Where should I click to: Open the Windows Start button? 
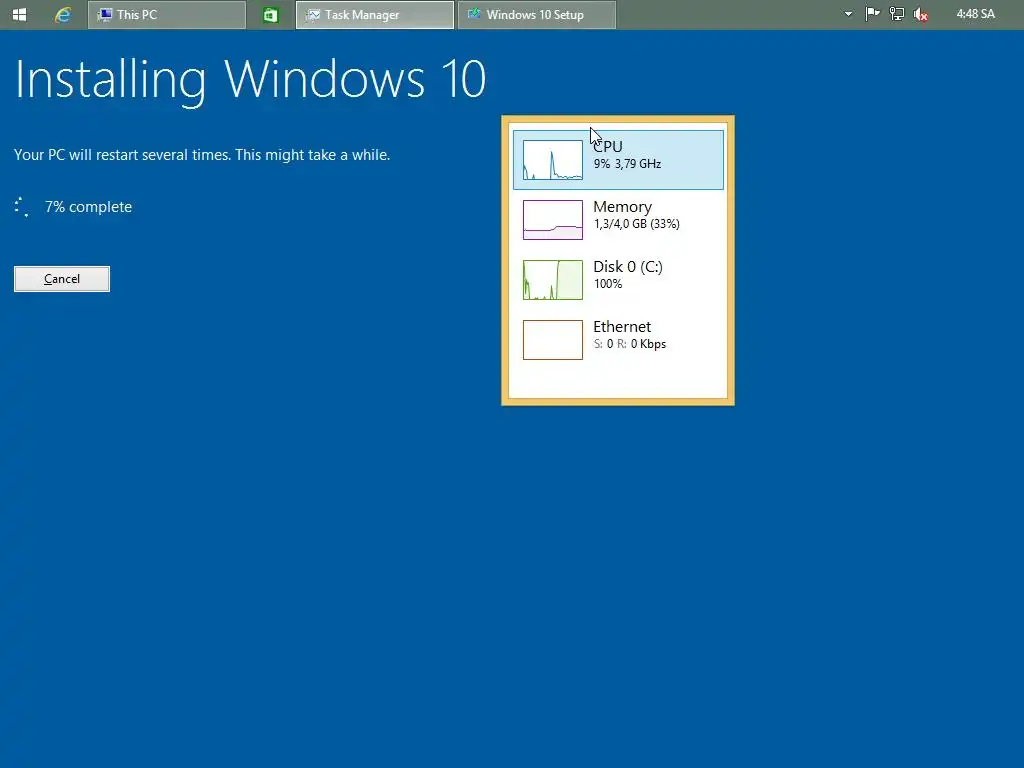(20, 14)
